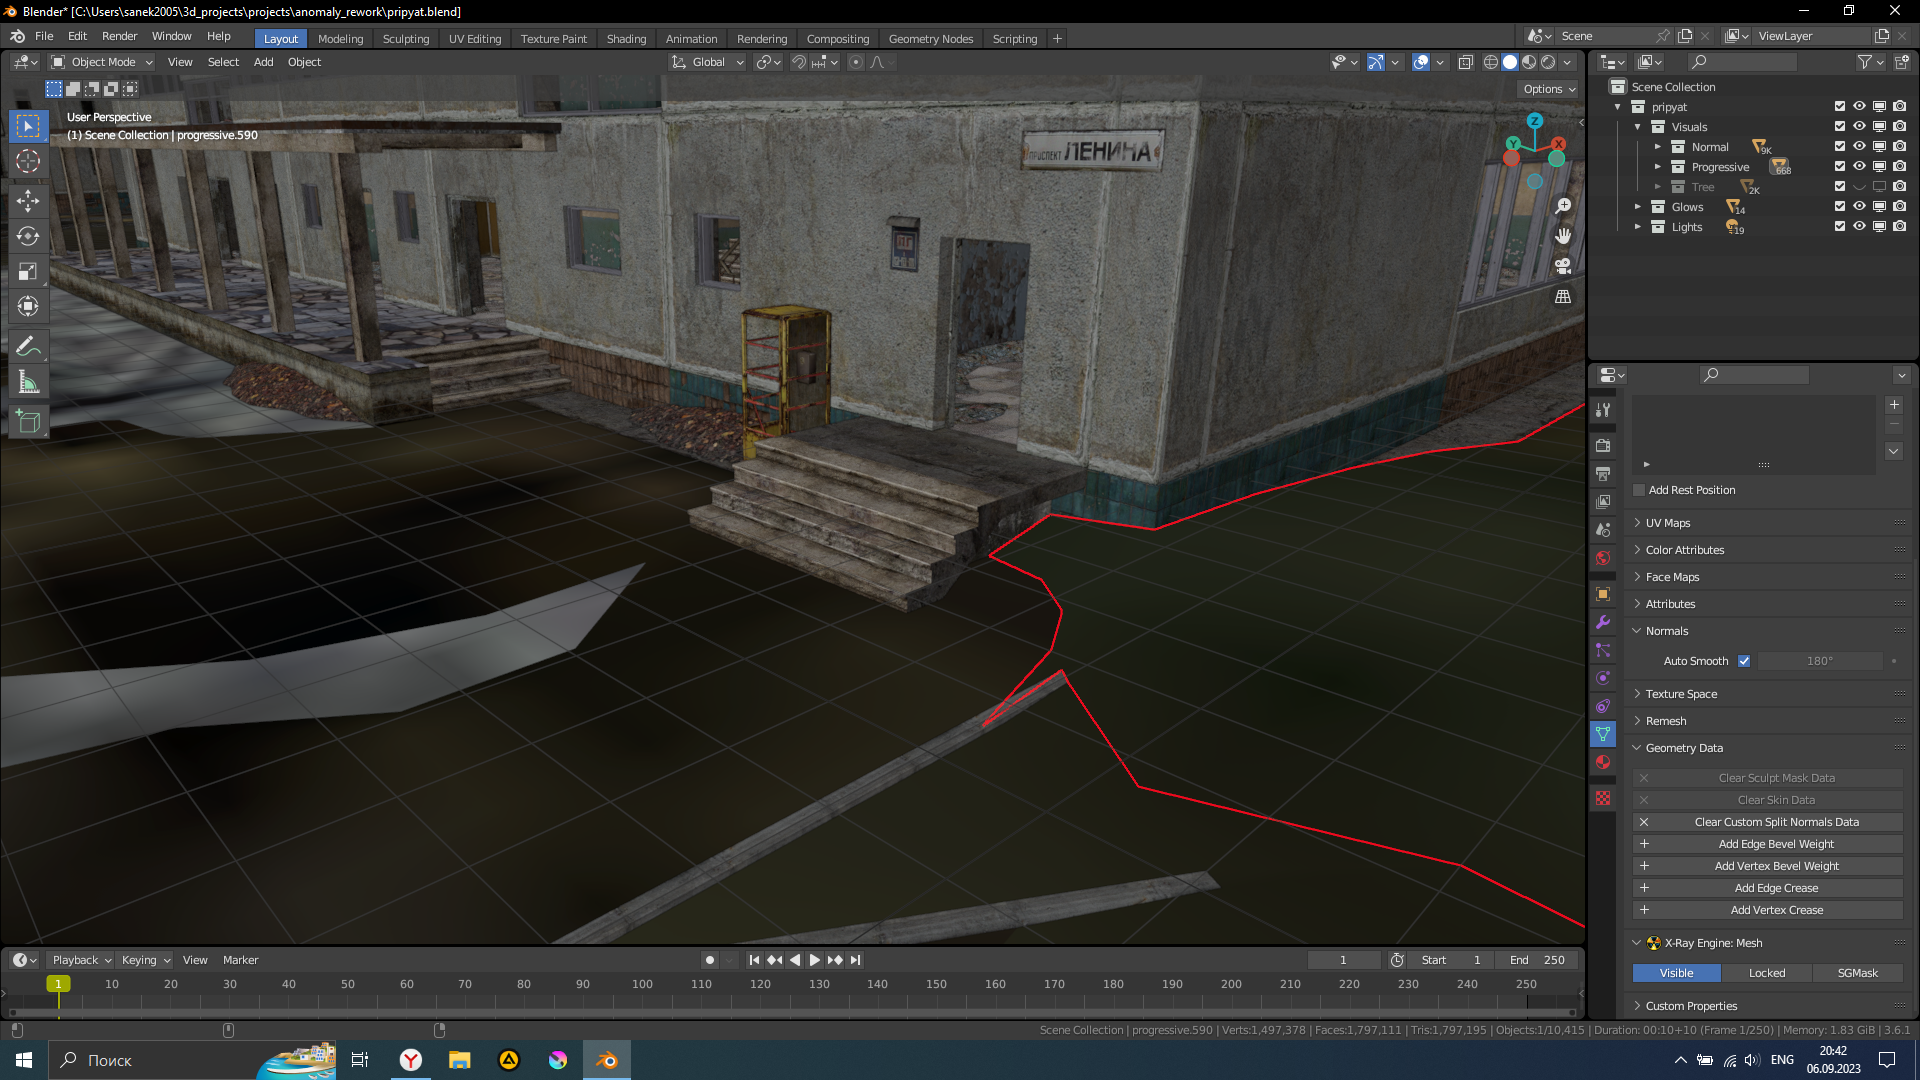The height and width of the screenshot is (1080, 1920).
Task: Select the Move tool
Action: coord(28,201)
